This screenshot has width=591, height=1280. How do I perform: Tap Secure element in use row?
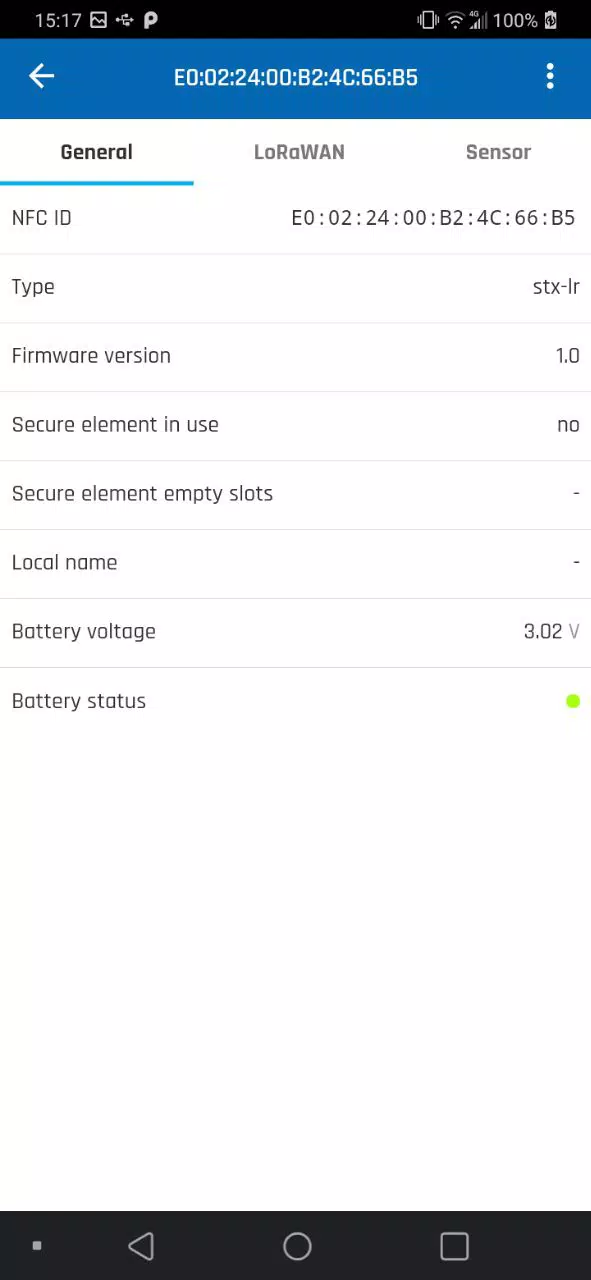(295, 425)
